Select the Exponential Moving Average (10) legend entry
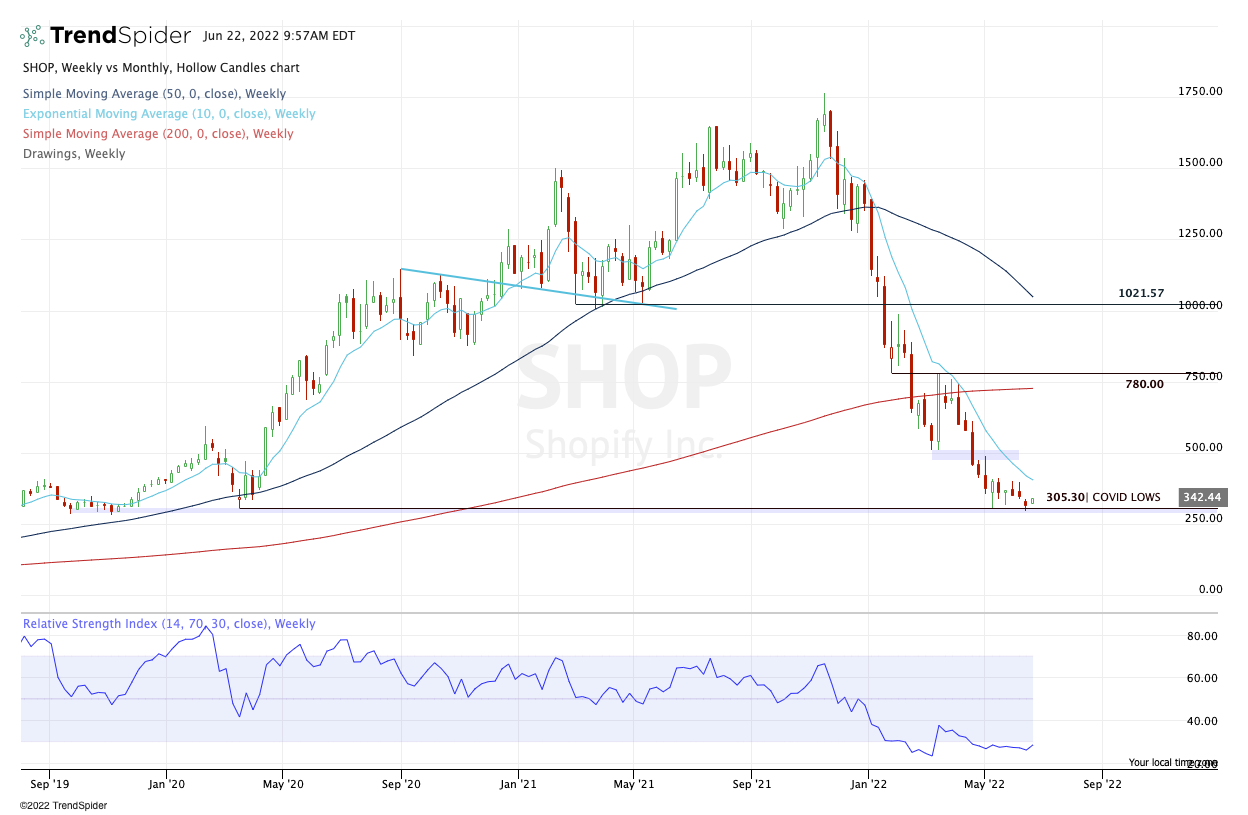This screenshot has height=815, width=1248. [168, 114]
